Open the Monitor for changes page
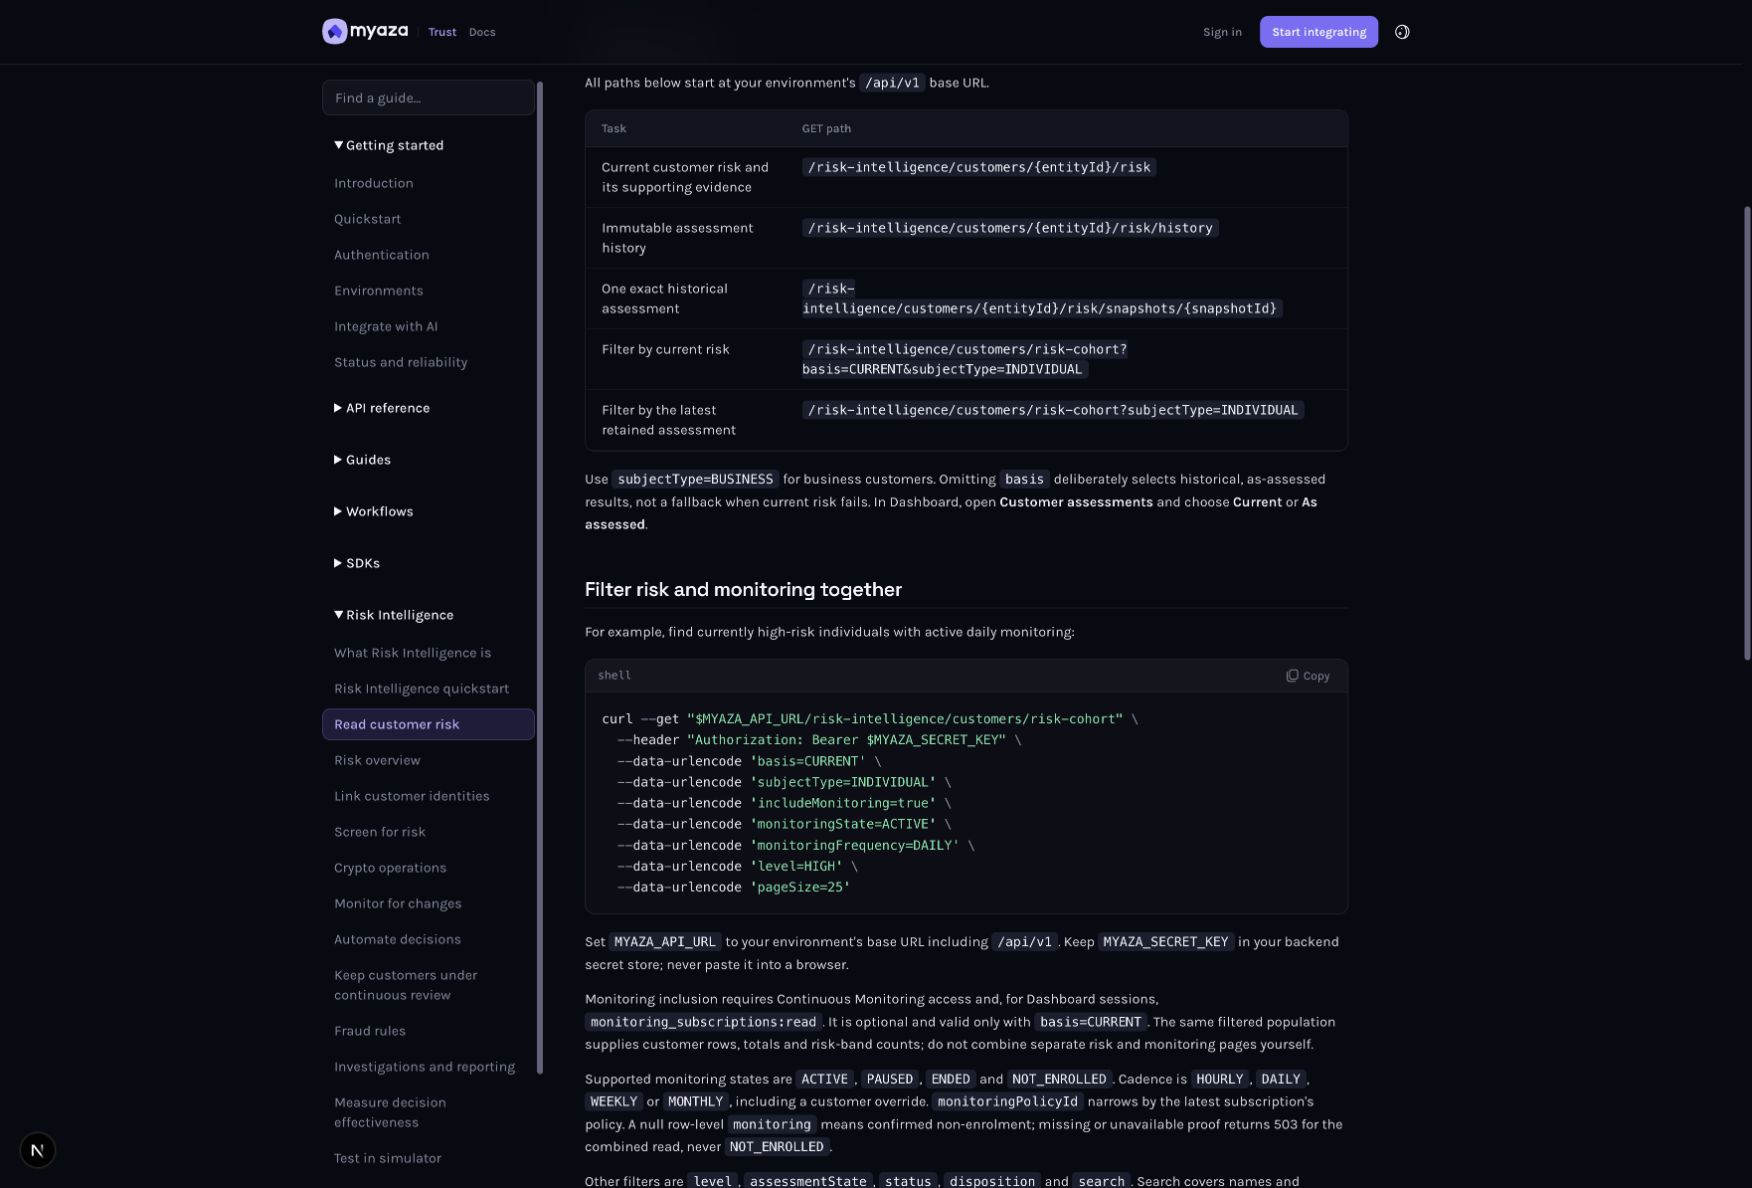The width and height of the screenshot is (1752, 1188). click(397, 904)
